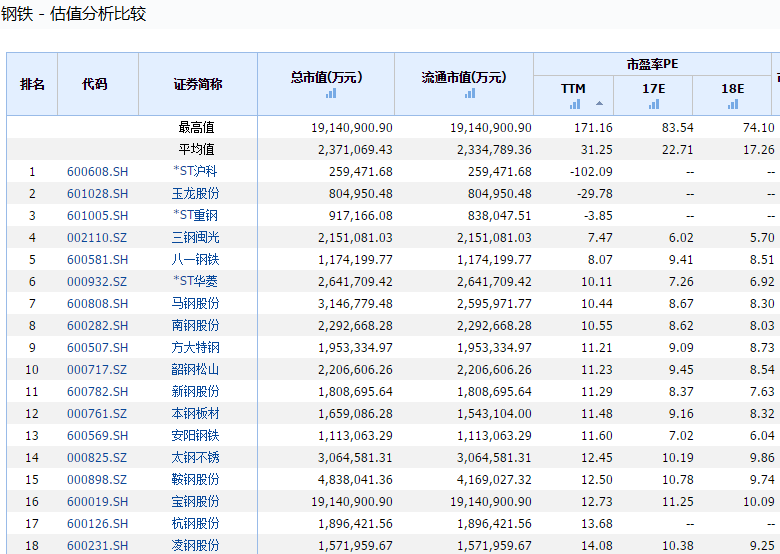The image size is (780, 554).
Task: Open stock code 000825.SZ
Action: coord(97,458)
